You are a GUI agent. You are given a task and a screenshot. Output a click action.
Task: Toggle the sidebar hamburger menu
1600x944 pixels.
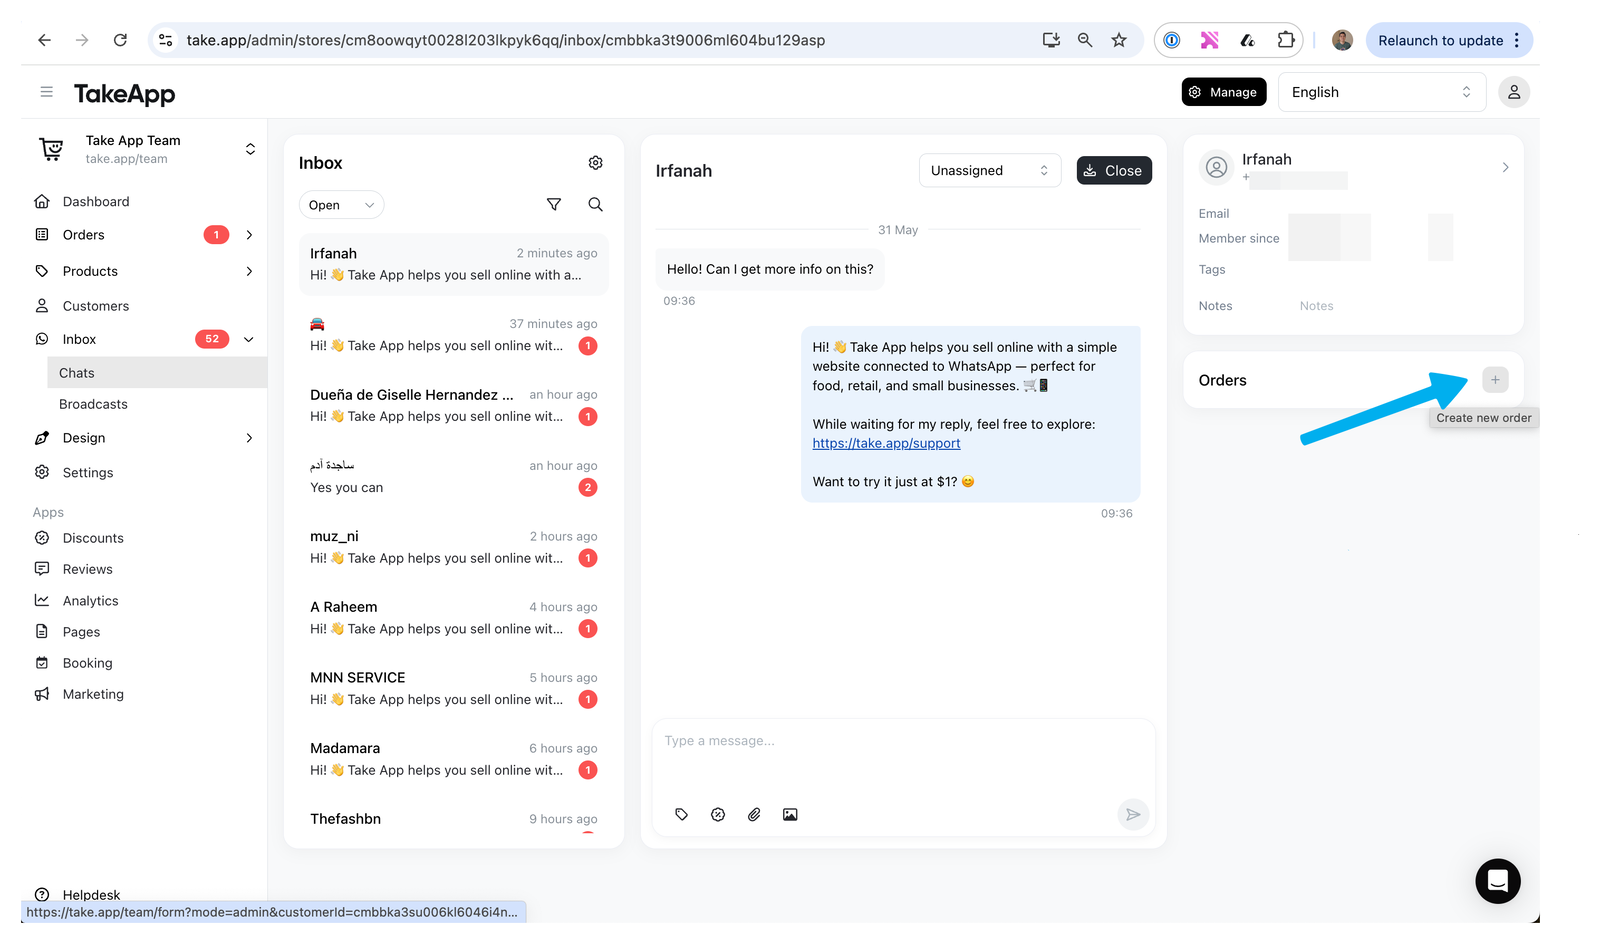46,92
